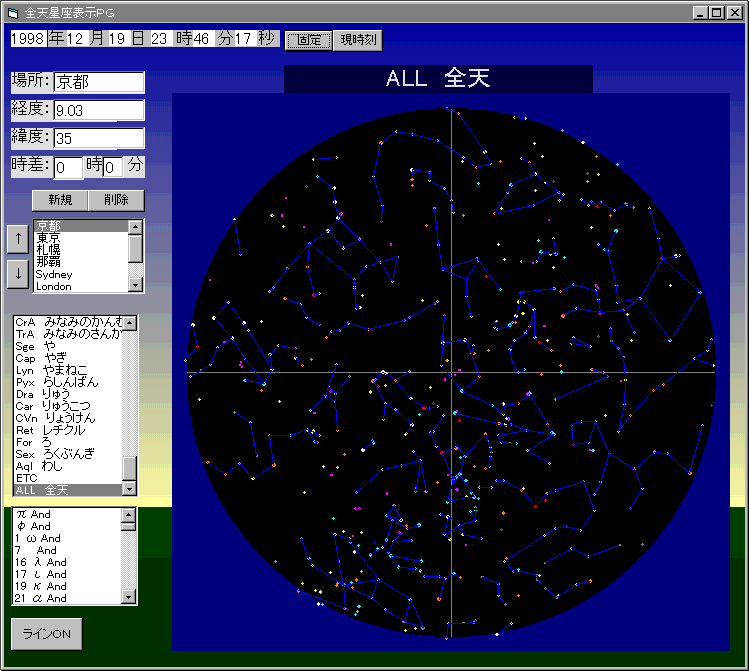Image resolution: width=749 pixels, height=671 pixels.
Task: Select Ret レチクル constellation
Action: 68,430
